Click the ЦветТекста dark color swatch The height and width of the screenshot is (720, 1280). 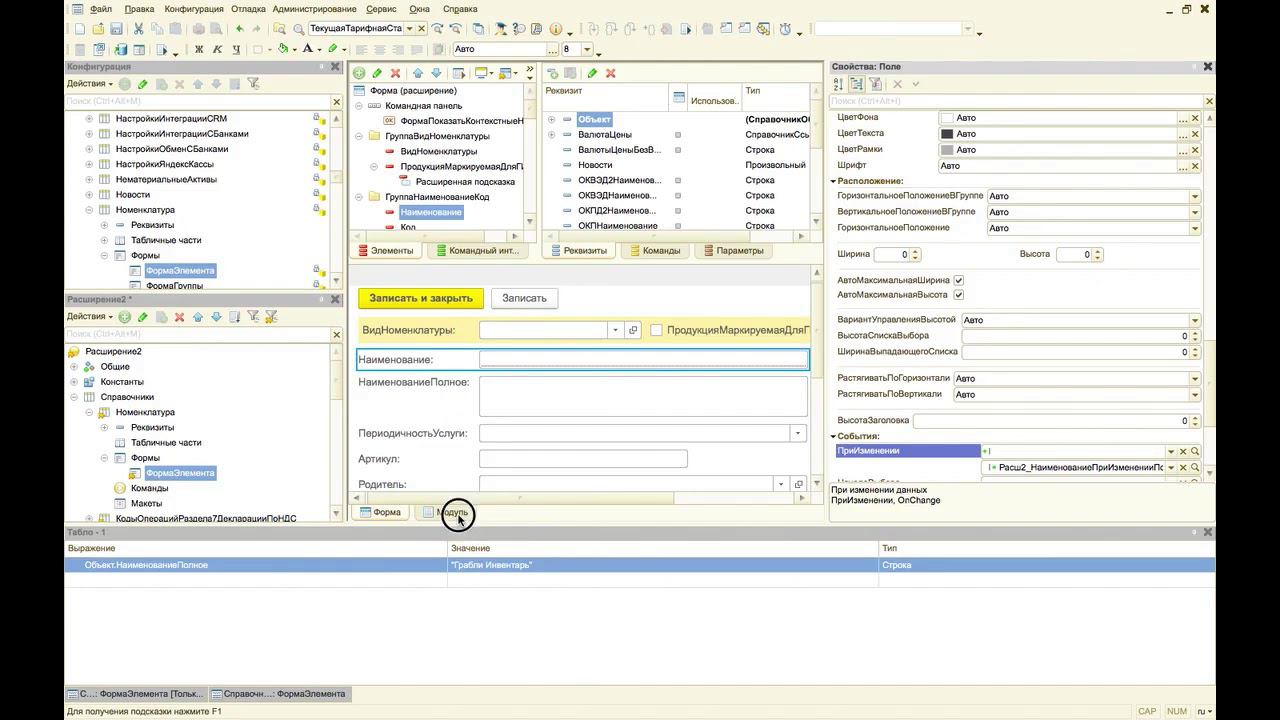(x=946, y=134)
